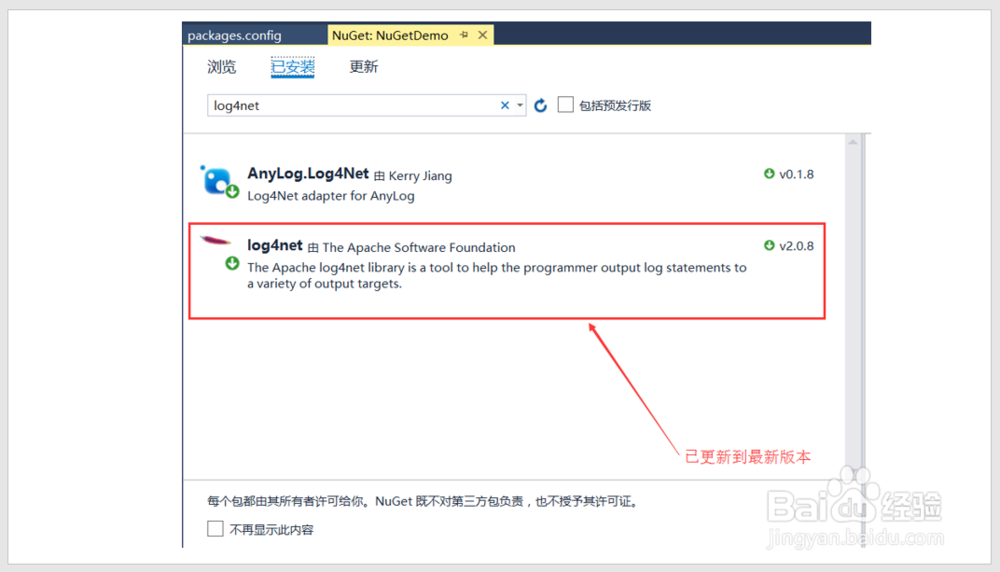Select the log4net feather logo
Screen dimensions: 1000x572
[216, 240]
